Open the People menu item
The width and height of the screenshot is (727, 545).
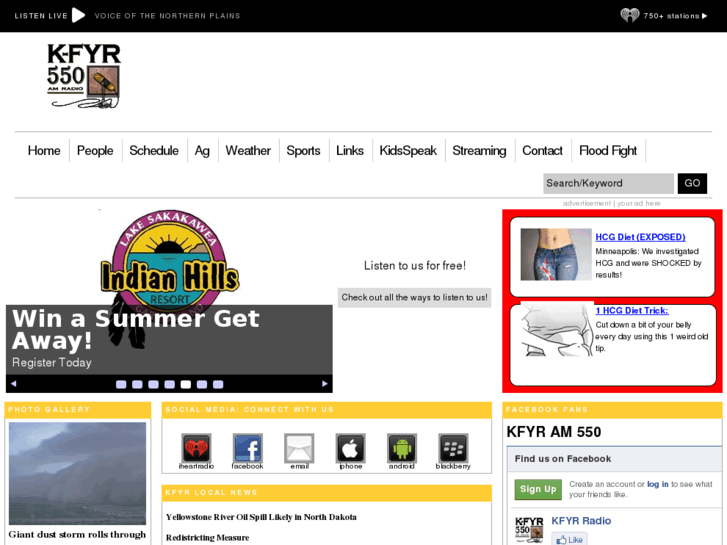[95, 151]
